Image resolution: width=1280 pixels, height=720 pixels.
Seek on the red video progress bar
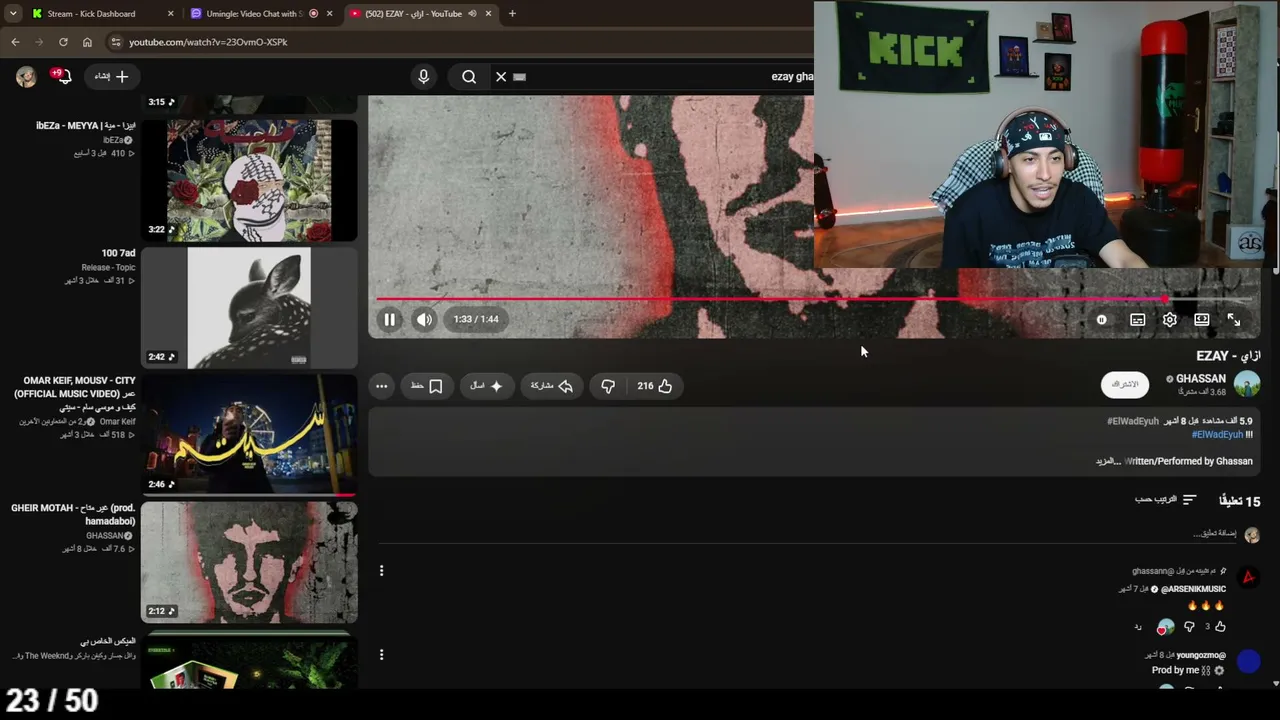tap(814, 298)
